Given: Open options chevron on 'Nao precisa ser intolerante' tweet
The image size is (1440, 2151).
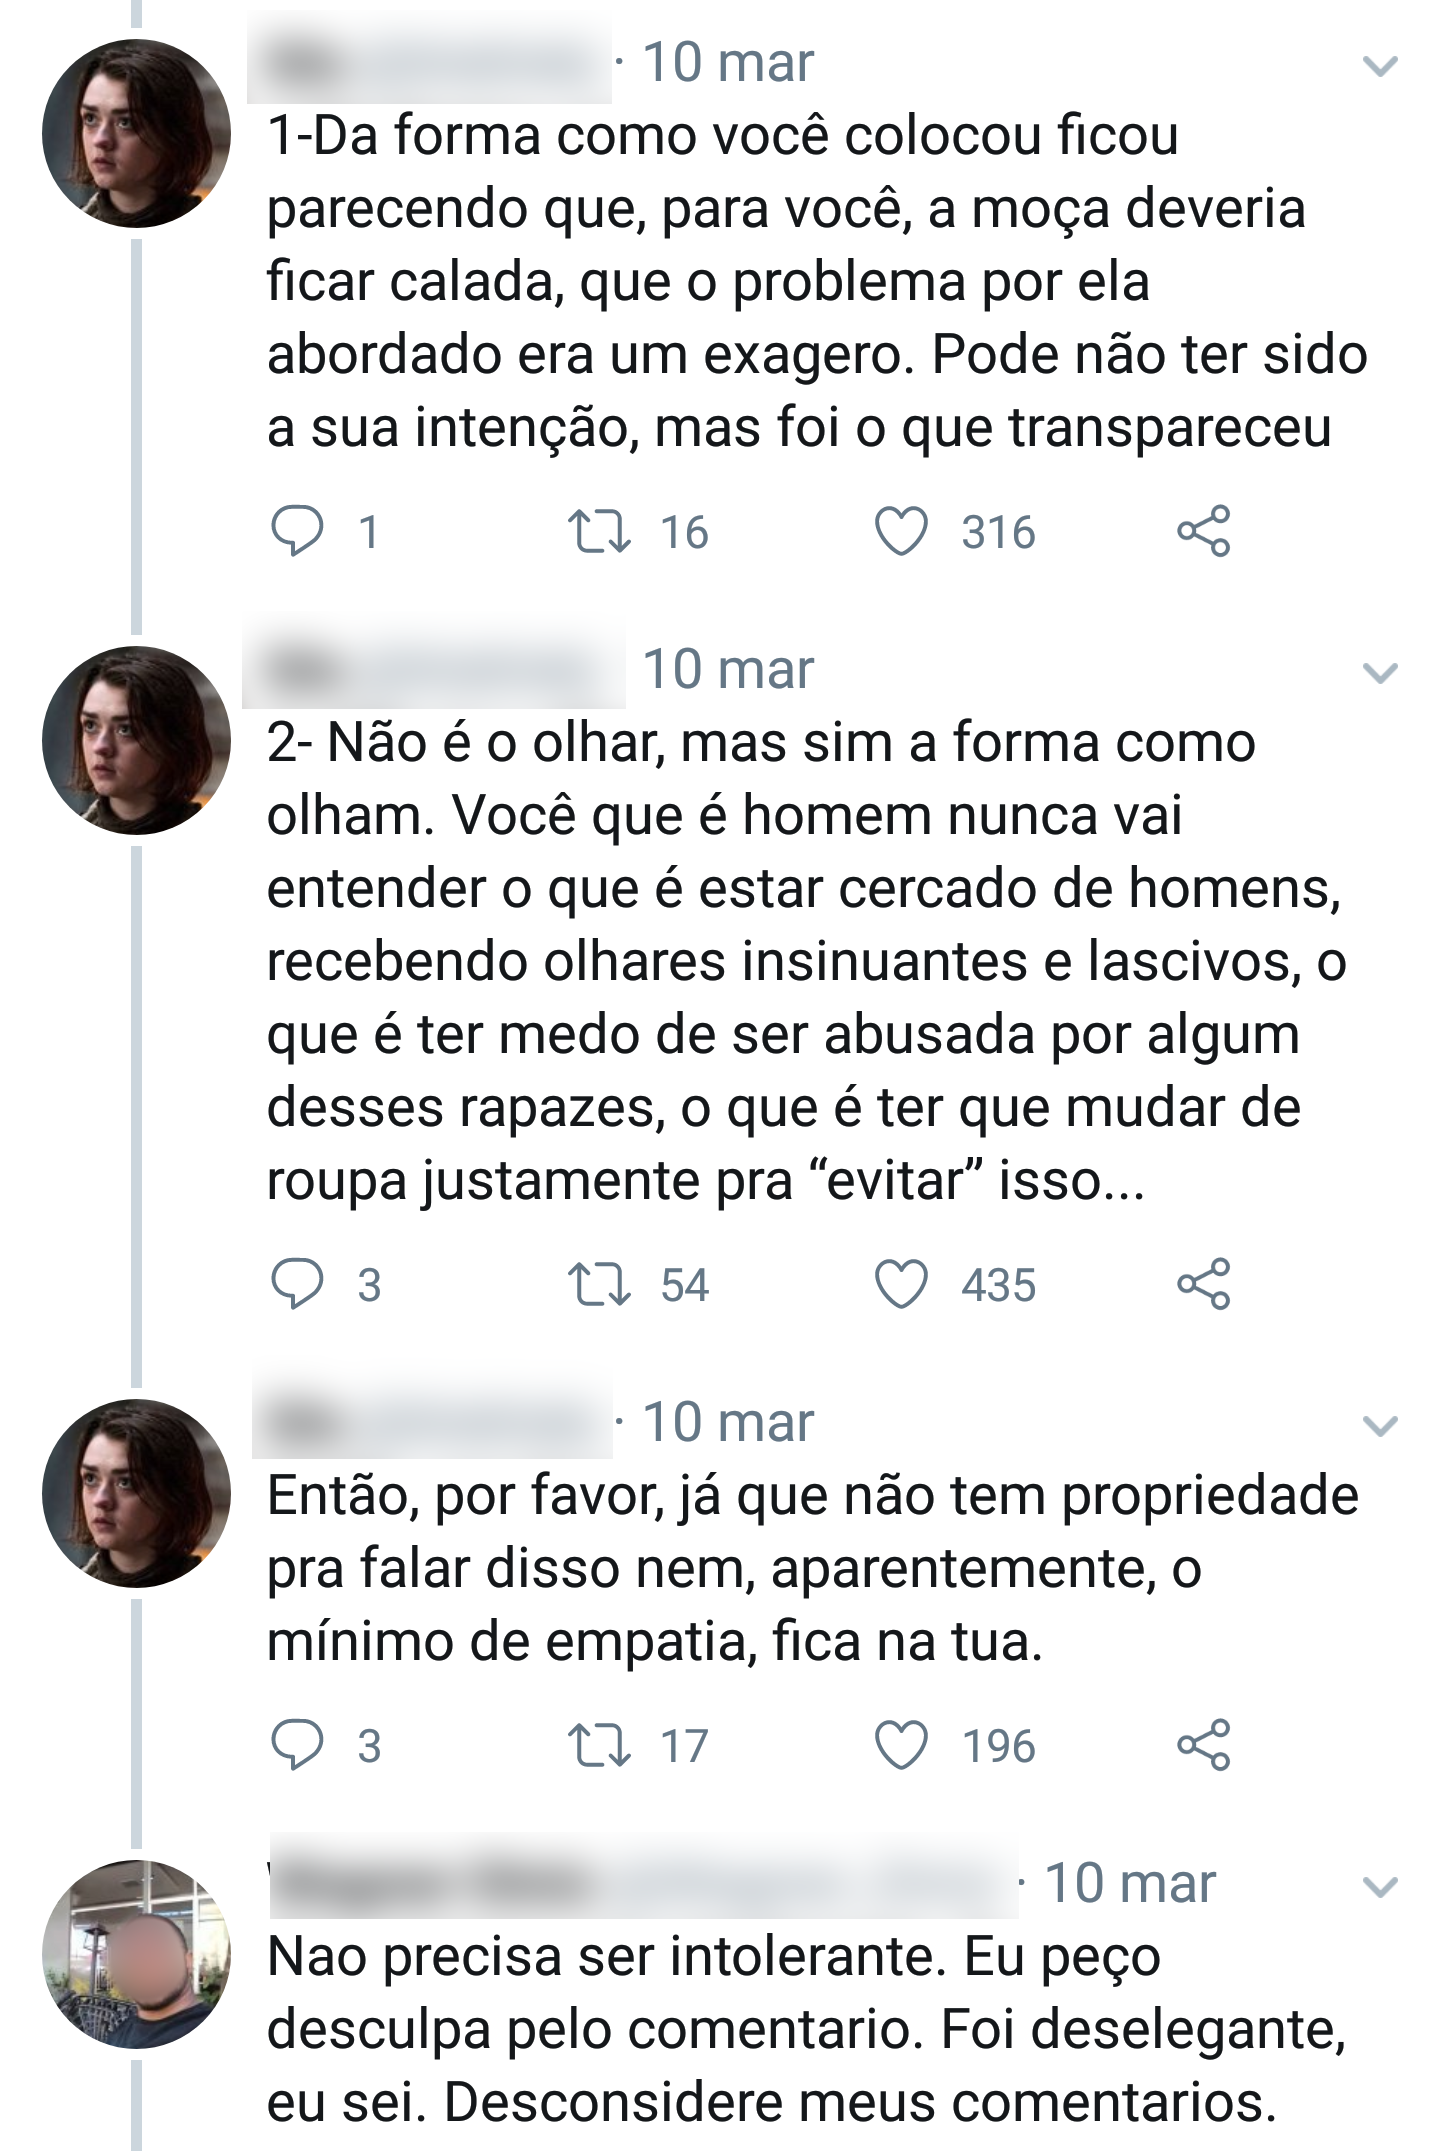Looking at the screenshot, I should (x=1380, y=1887).
